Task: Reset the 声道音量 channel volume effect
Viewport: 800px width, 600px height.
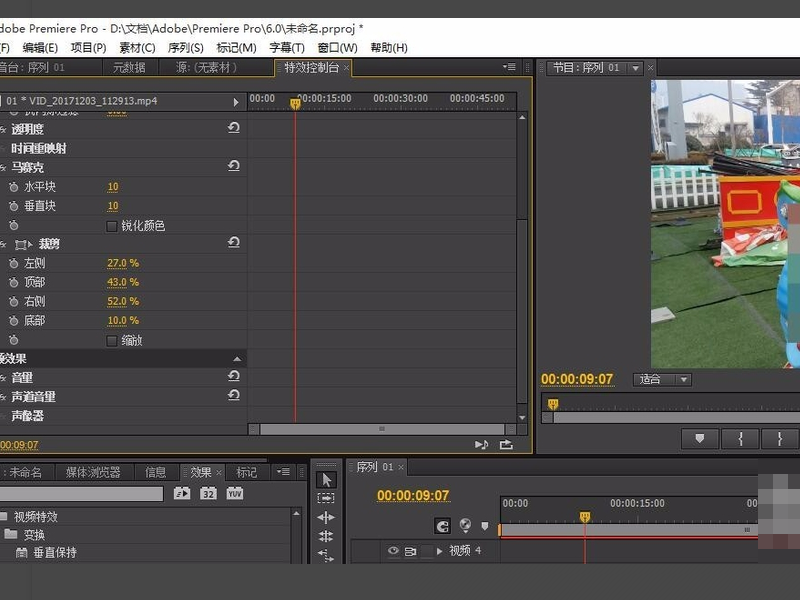Action: 234,395
